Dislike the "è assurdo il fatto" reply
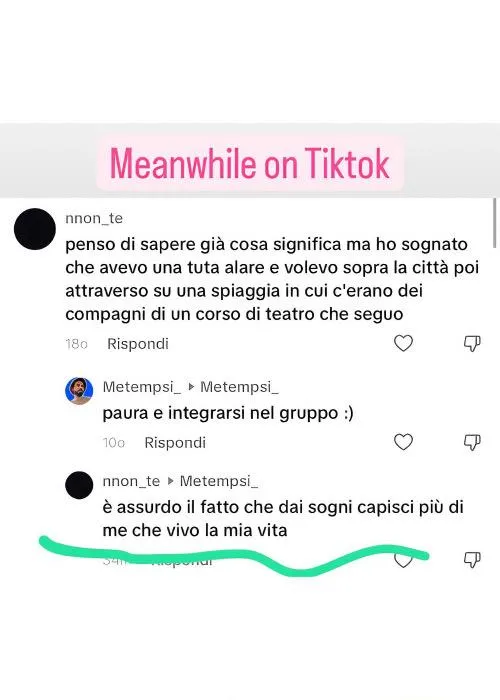 coord(472,559)
